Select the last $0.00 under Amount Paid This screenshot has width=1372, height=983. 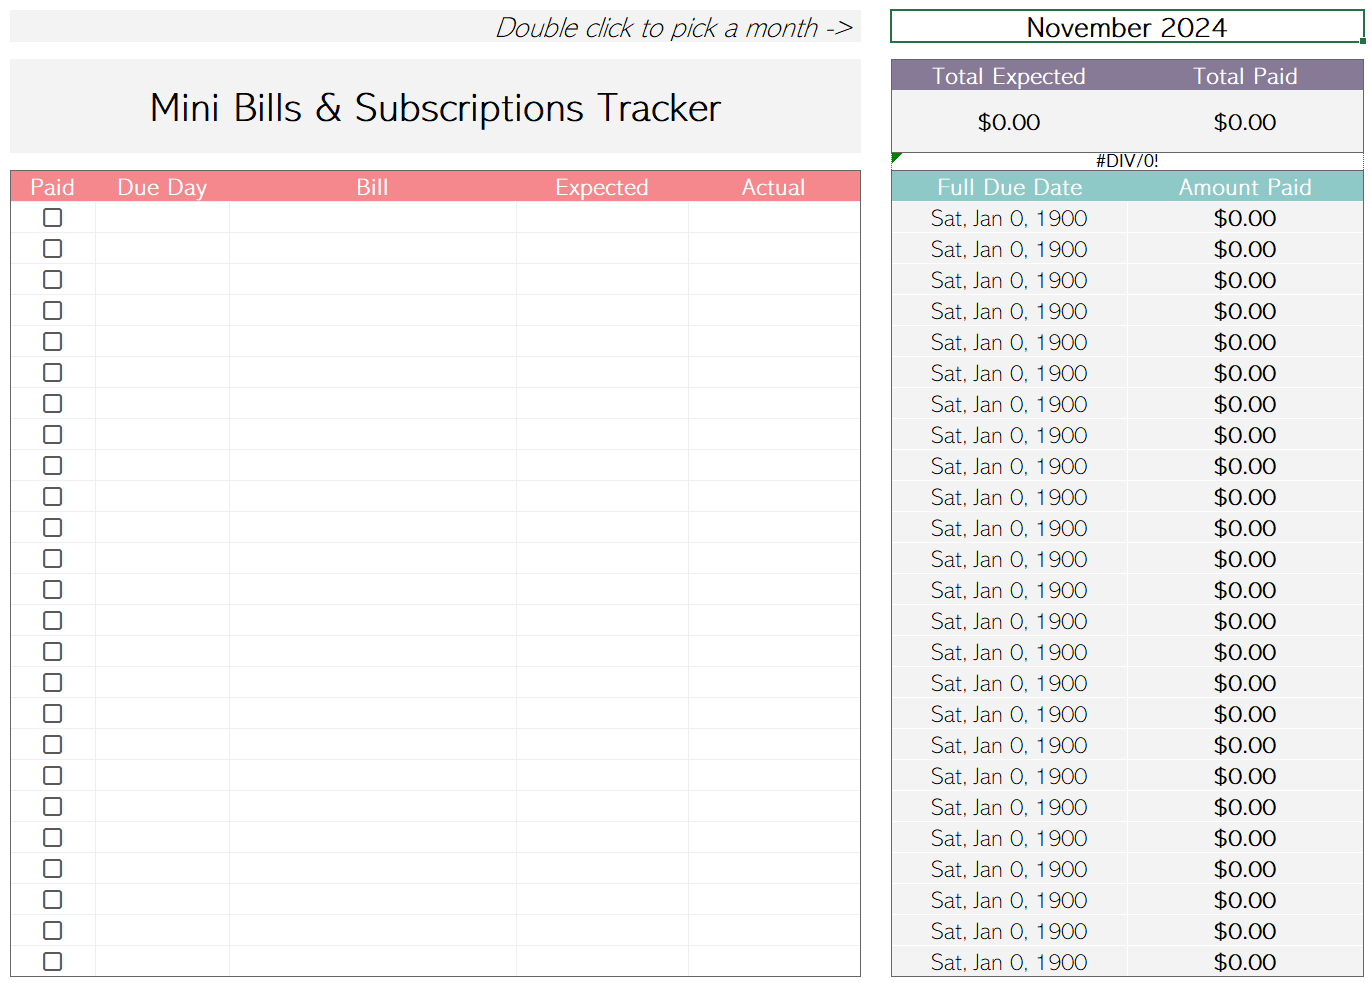(1245, 962)
